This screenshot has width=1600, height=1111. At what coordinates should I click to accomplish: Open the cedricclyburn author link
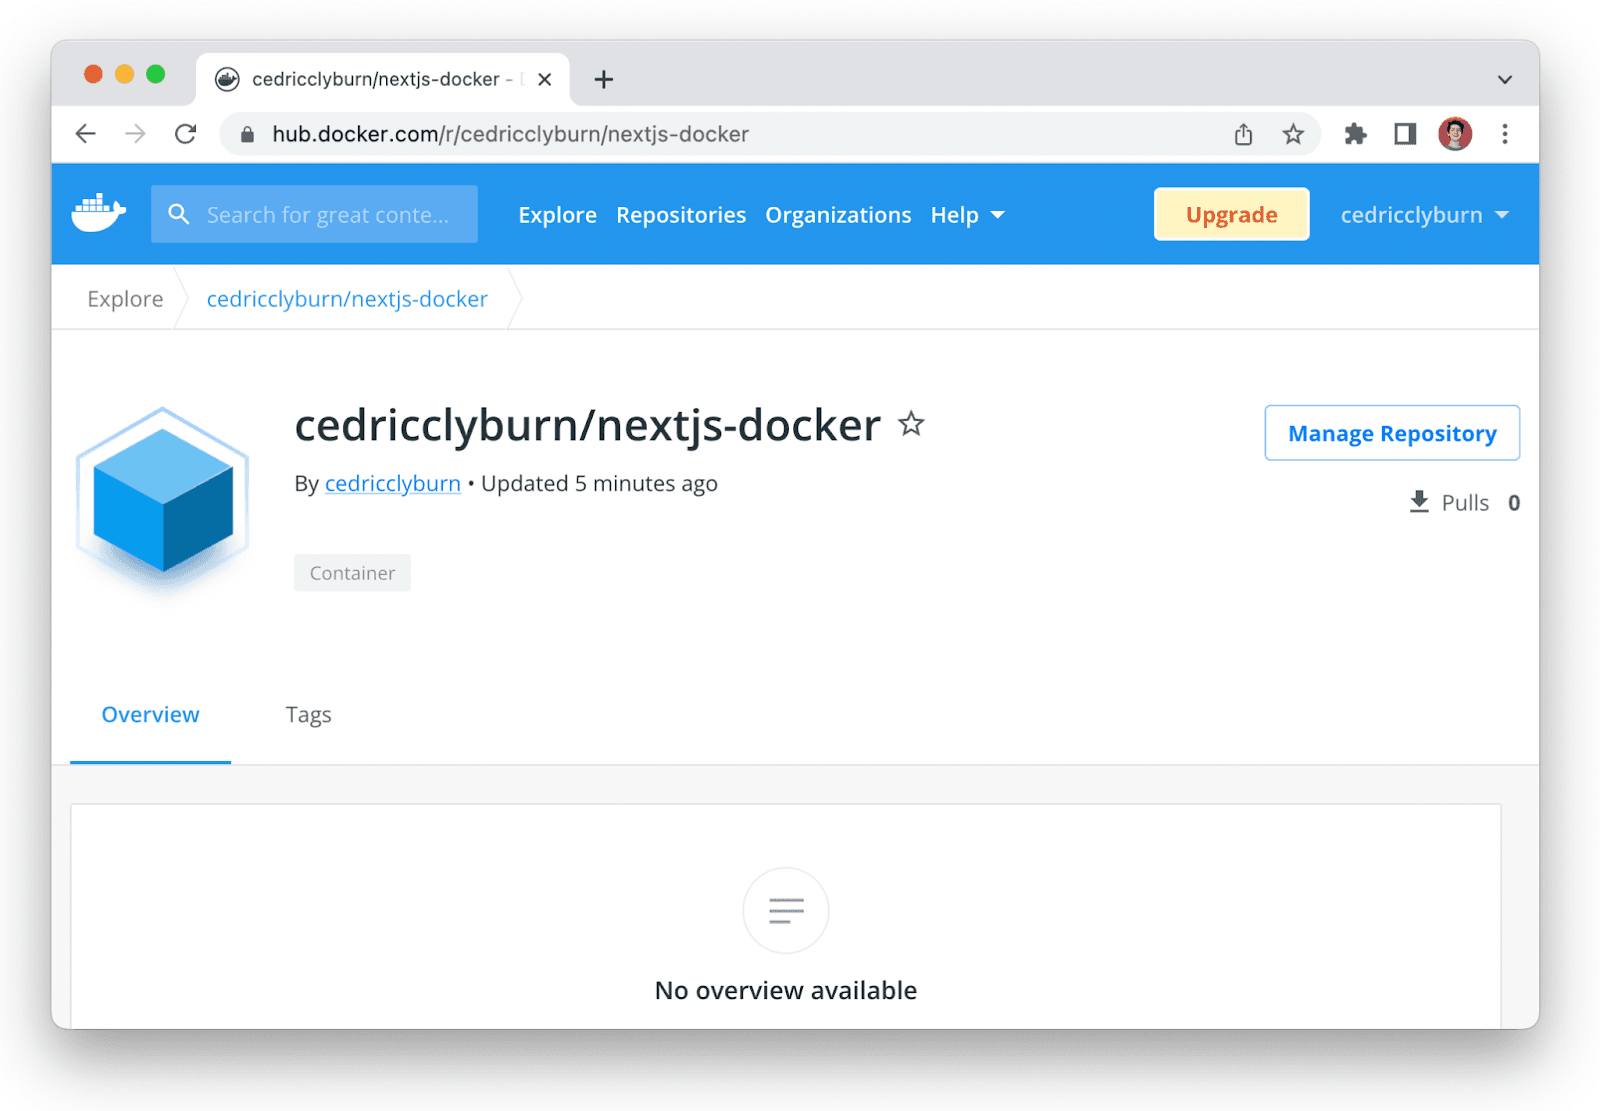click(x=392, y=484)
